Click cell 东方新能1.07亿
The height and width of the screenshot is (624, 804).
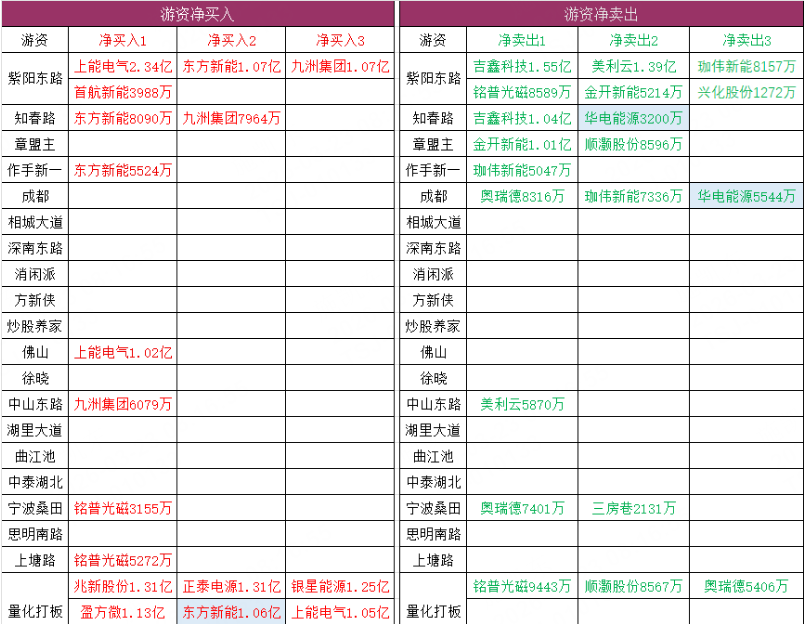pyautogui.click(x=231, y=66)
